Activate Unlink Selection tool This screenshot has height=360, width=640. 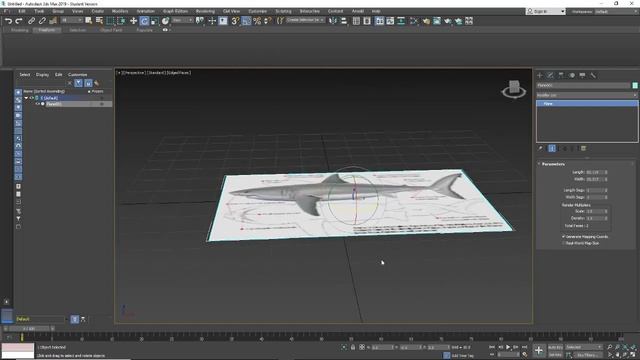(42, 21)
